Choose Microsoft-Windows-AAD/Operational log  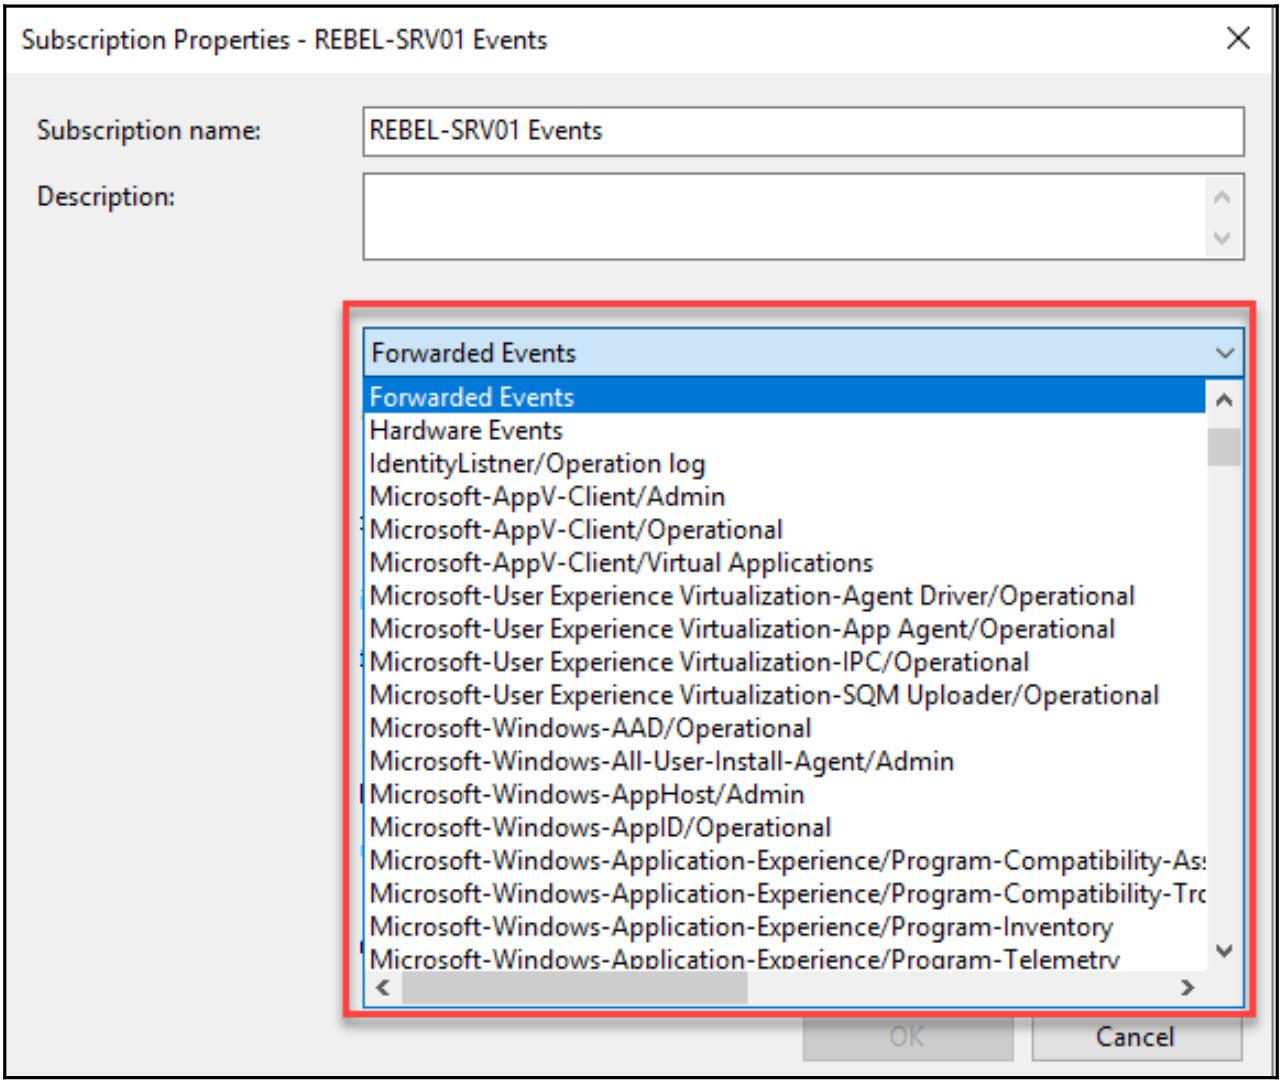[x=590, y=728]
